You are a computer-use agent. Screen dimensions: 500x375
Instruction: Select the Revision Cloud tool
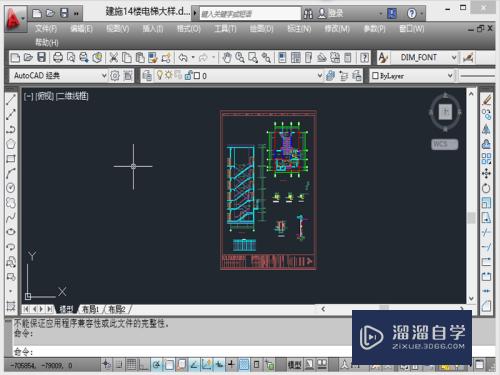pos(11,203)
